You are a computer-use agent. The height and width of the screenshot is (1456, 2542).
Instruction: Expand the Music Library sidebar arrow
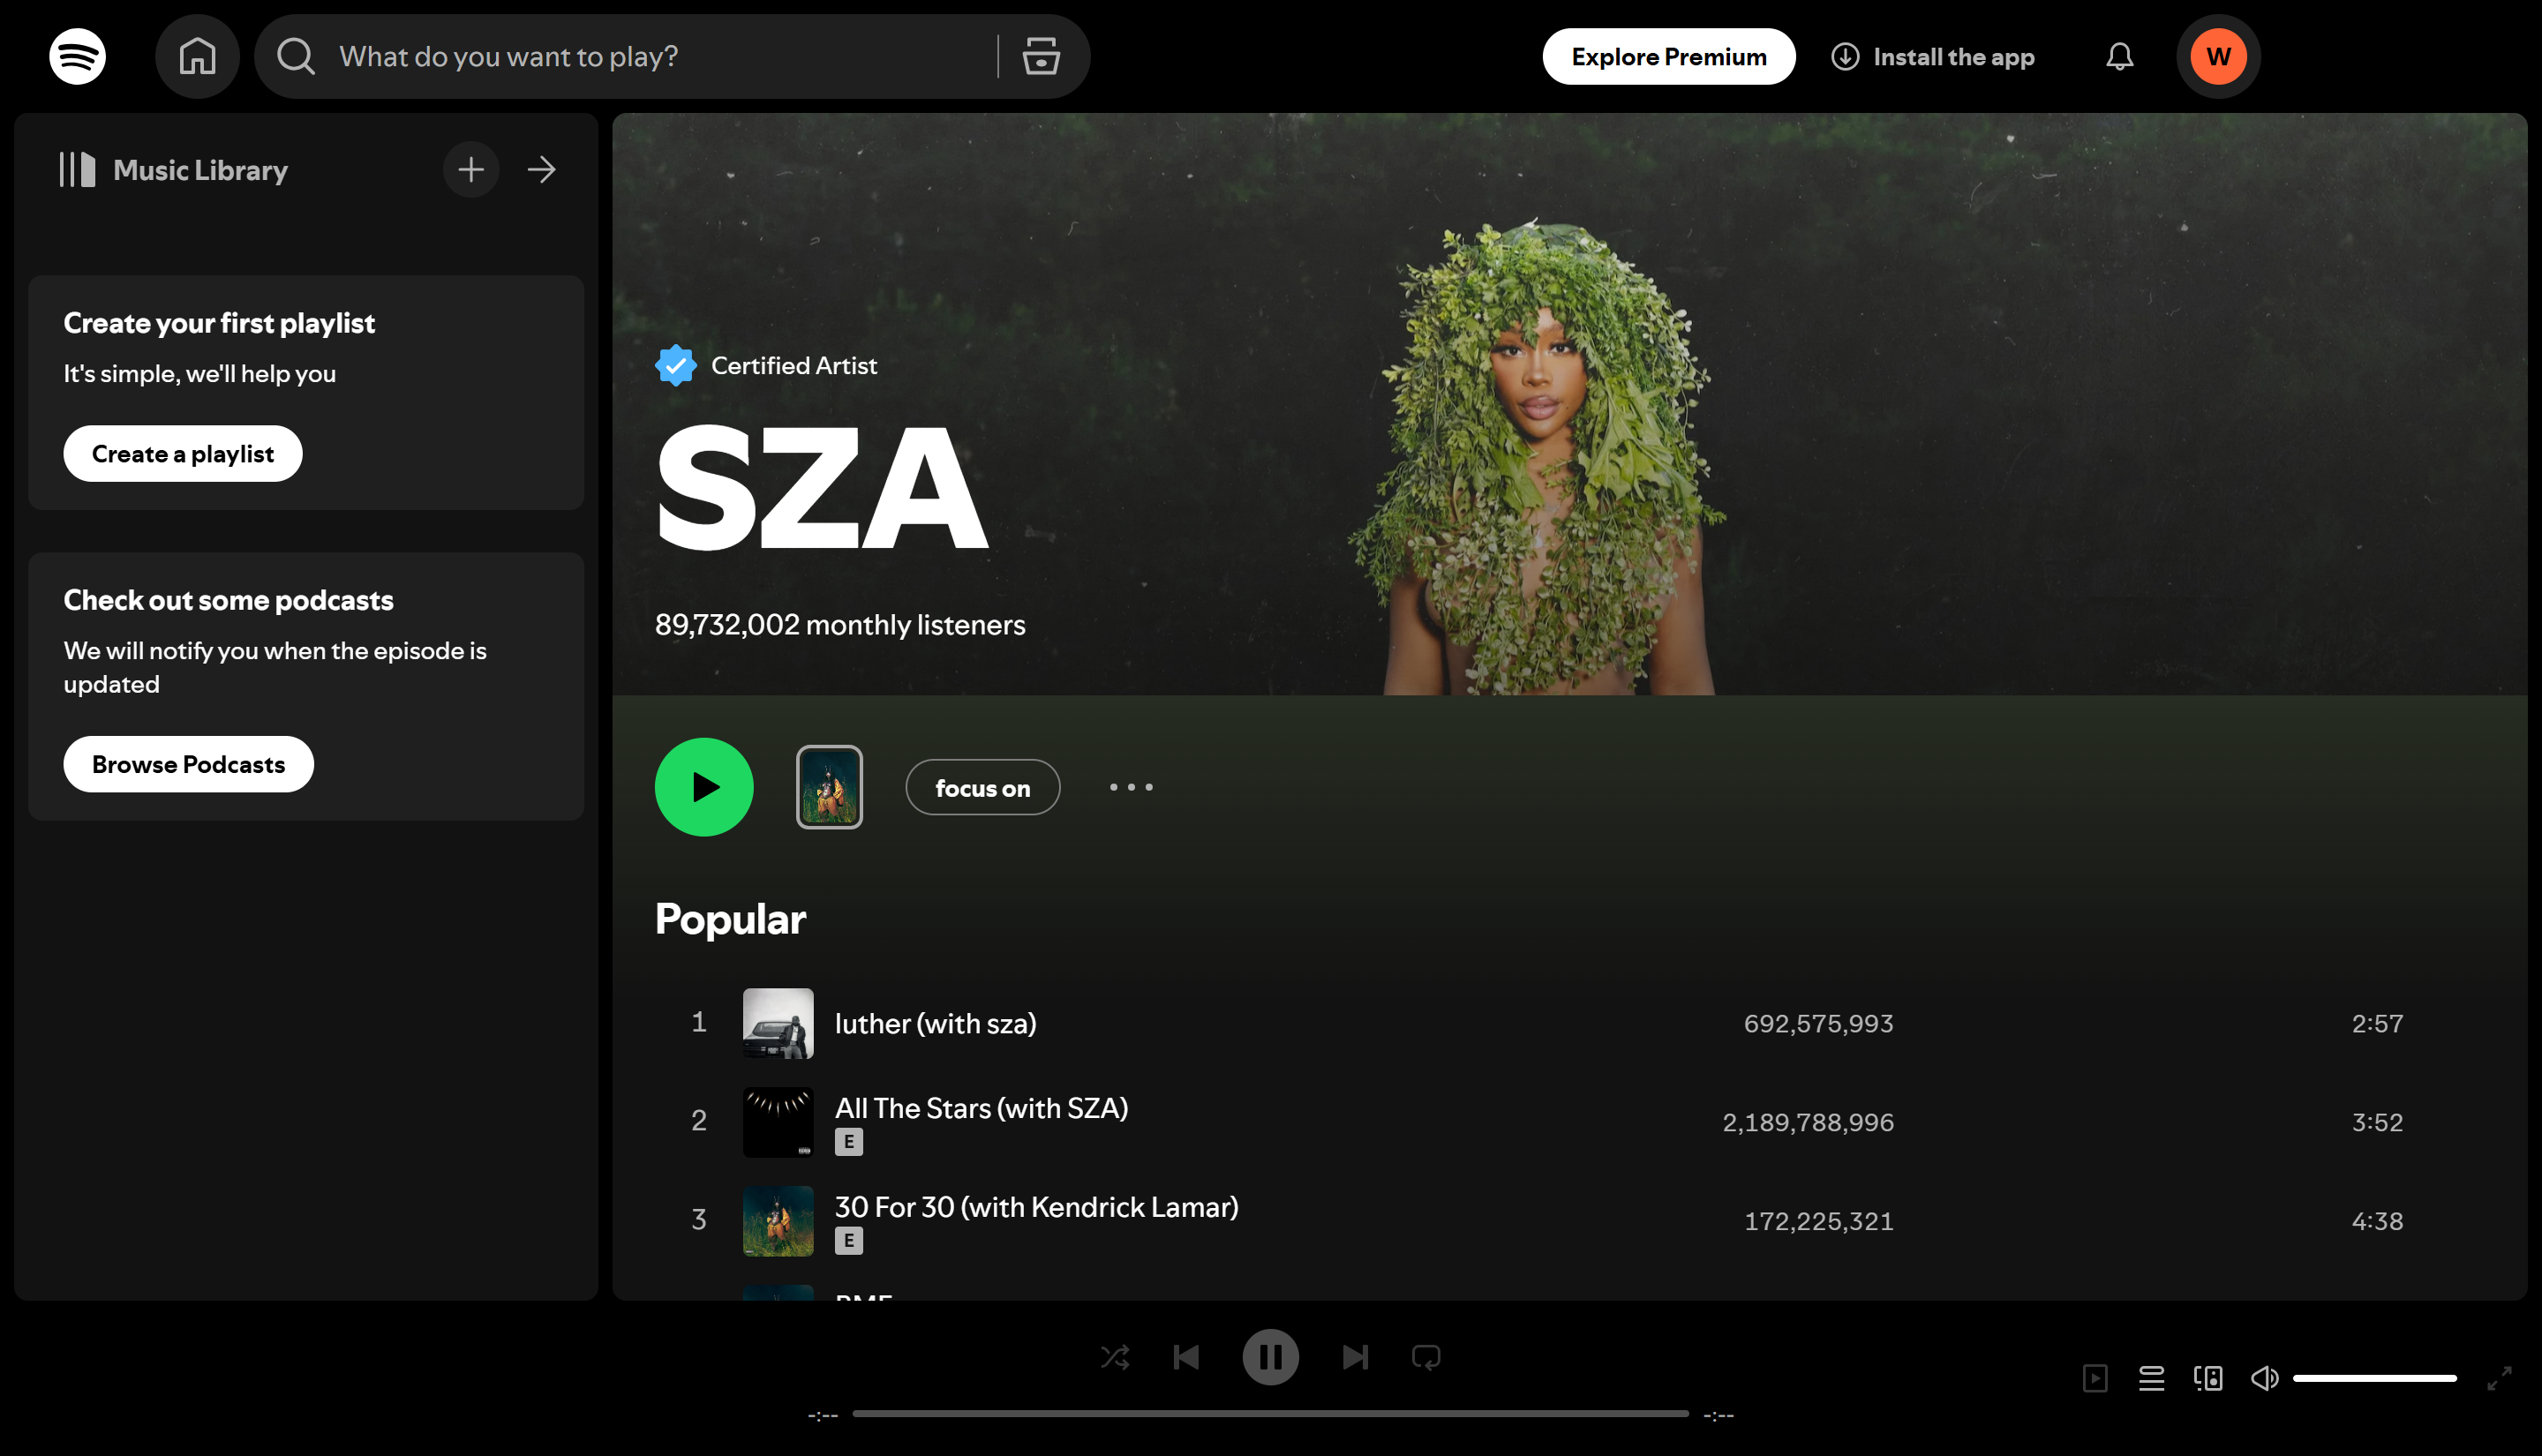pos(541,169)
